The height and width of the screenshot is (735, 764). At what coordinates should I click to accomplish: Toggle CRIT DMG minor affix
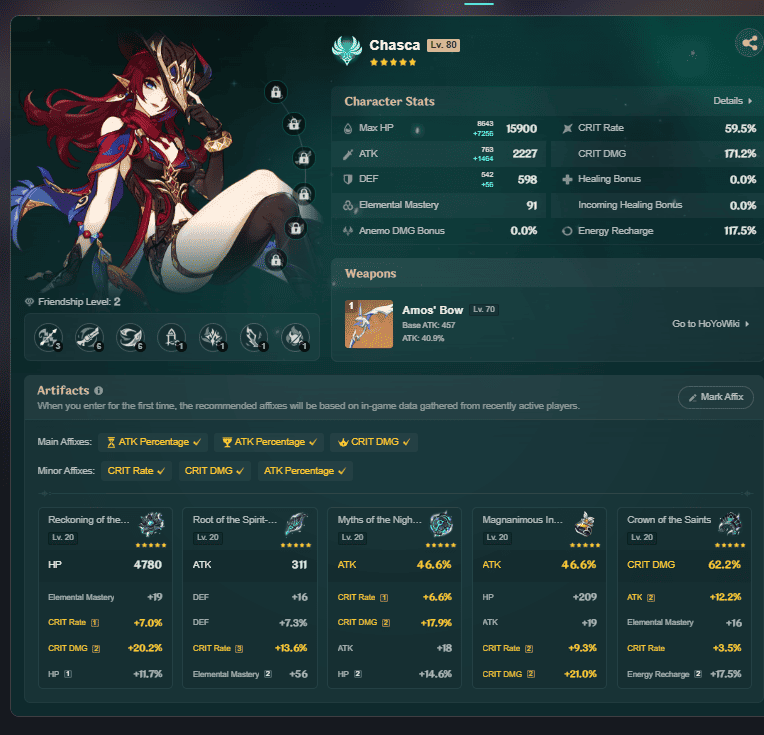214,471
